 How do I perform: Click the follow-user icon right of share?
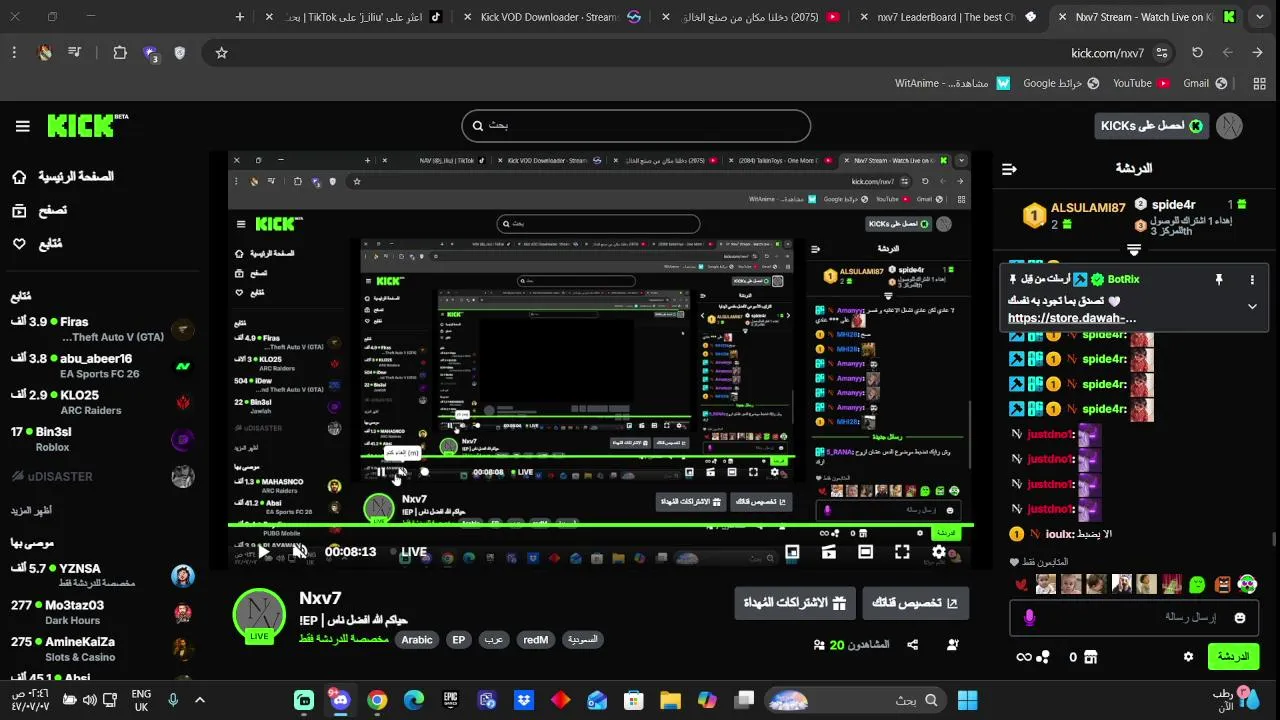coord(953,645)
